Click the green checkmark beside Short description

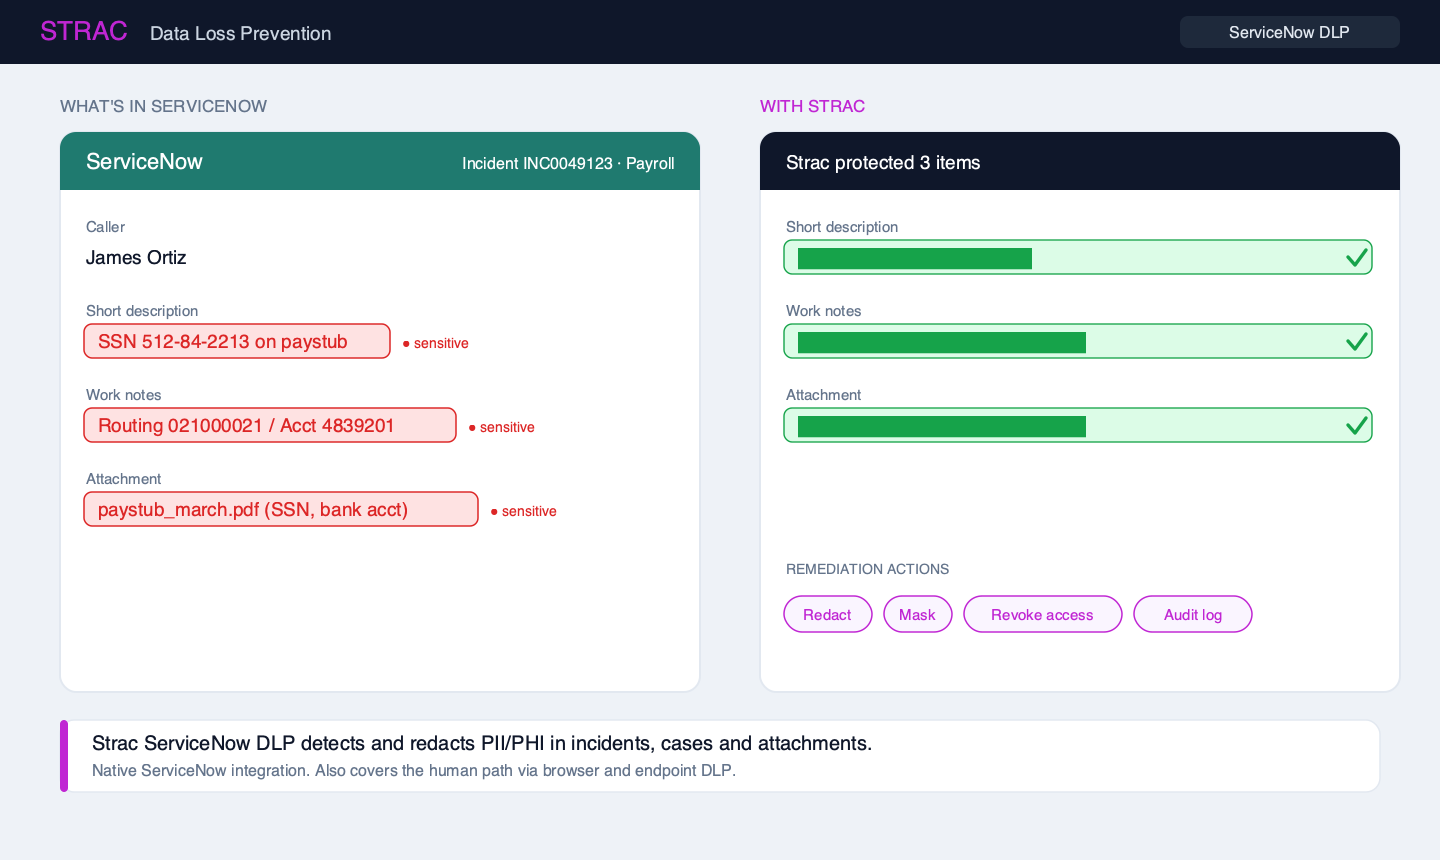pos(1357,257)
